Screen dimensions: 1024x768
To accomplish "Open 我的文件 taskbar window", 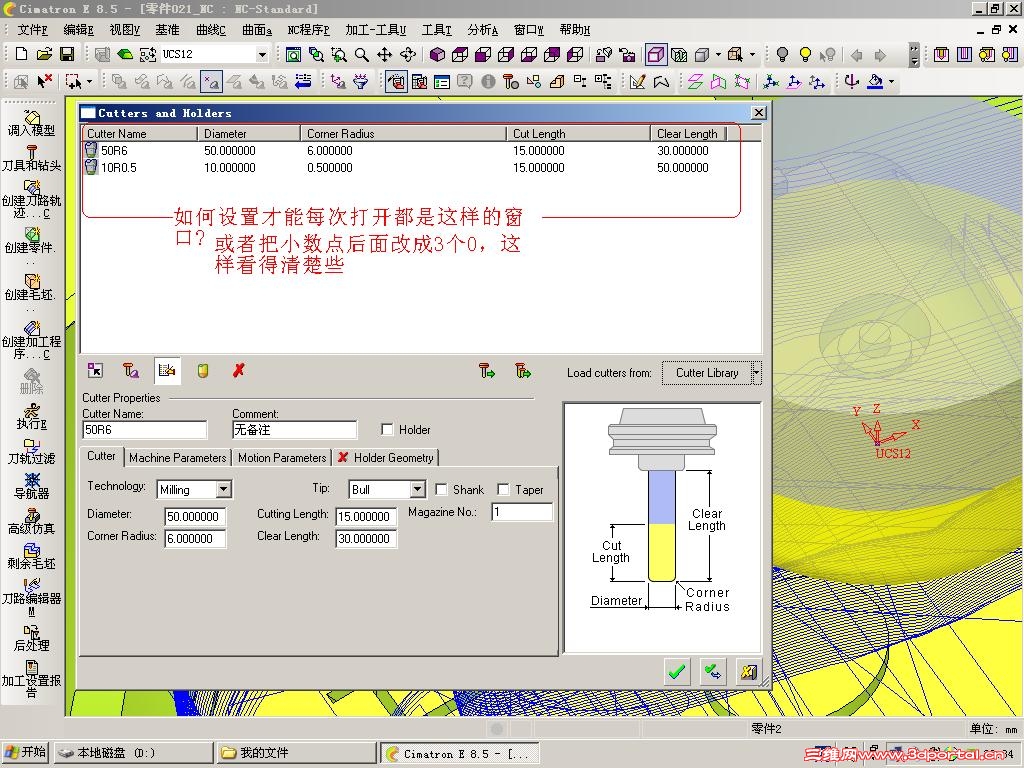I will point(296,752).
